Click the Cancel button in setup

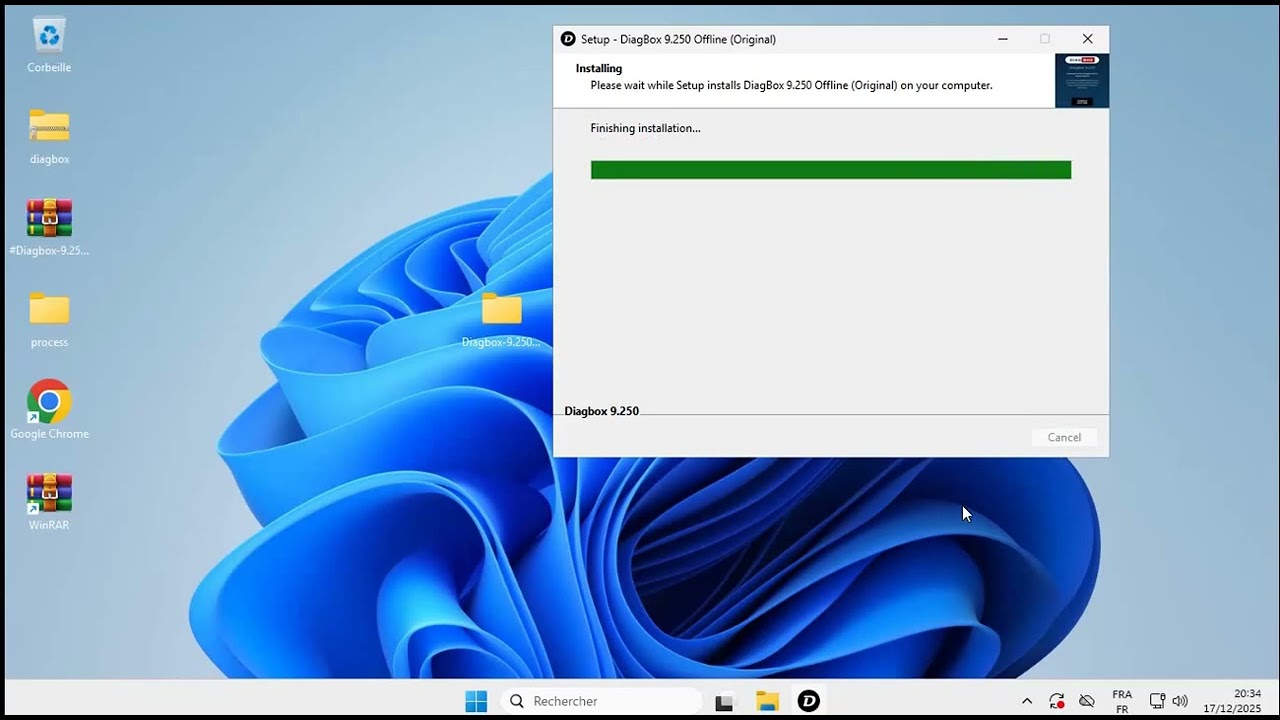(x=1064, y=437)
